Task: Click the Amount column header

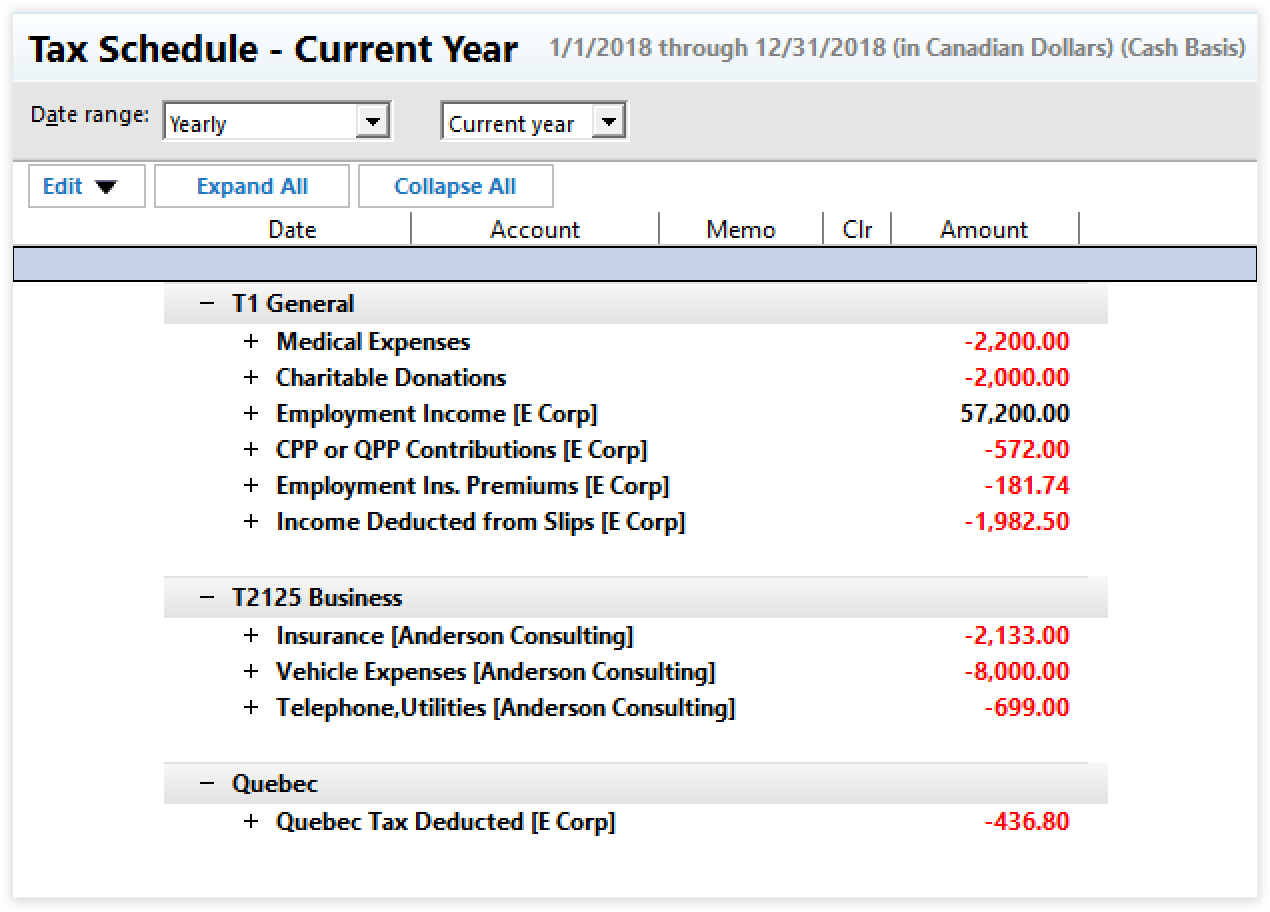Action: pos(984,230)
